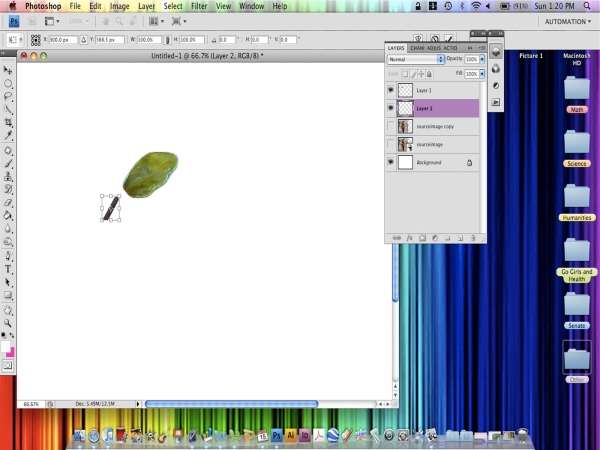Switch to the Channels tab
This screenshot has width=600, height=450.
pyautogui.click(x=417, y=48)
